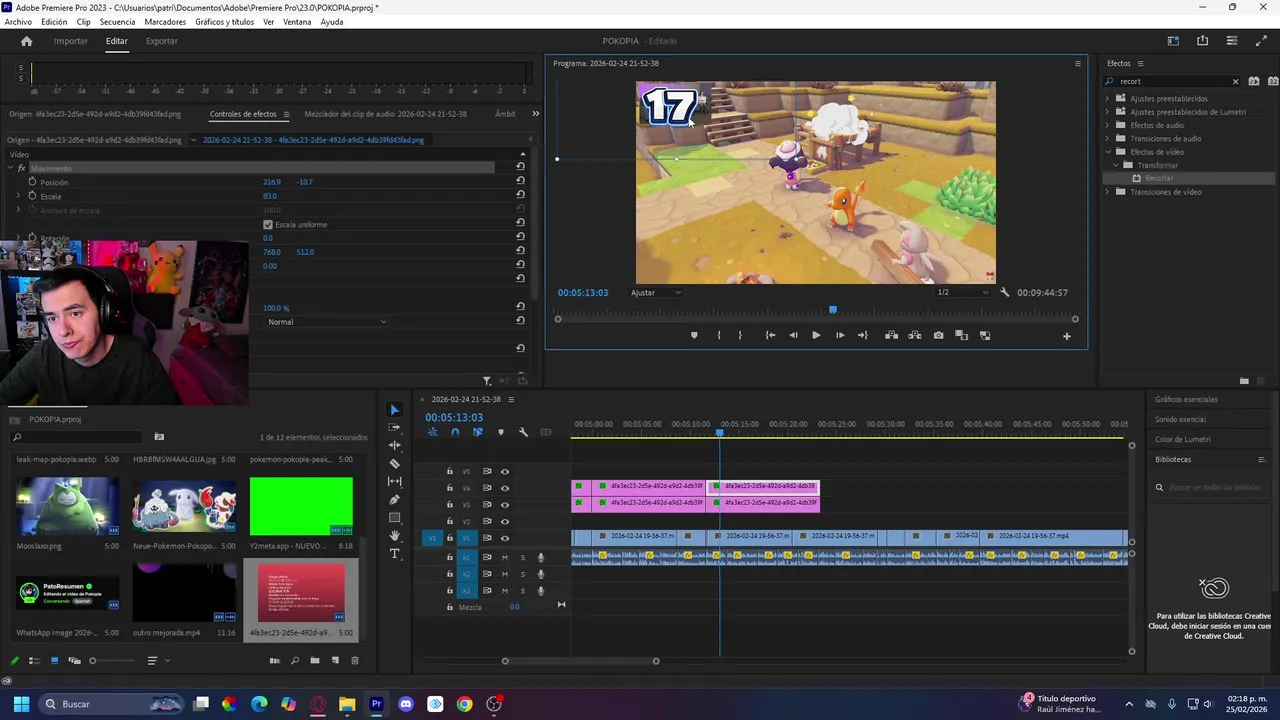Click the Program monitor playhead scrubber
1280x720 pixels.
[x=832, y=310]
